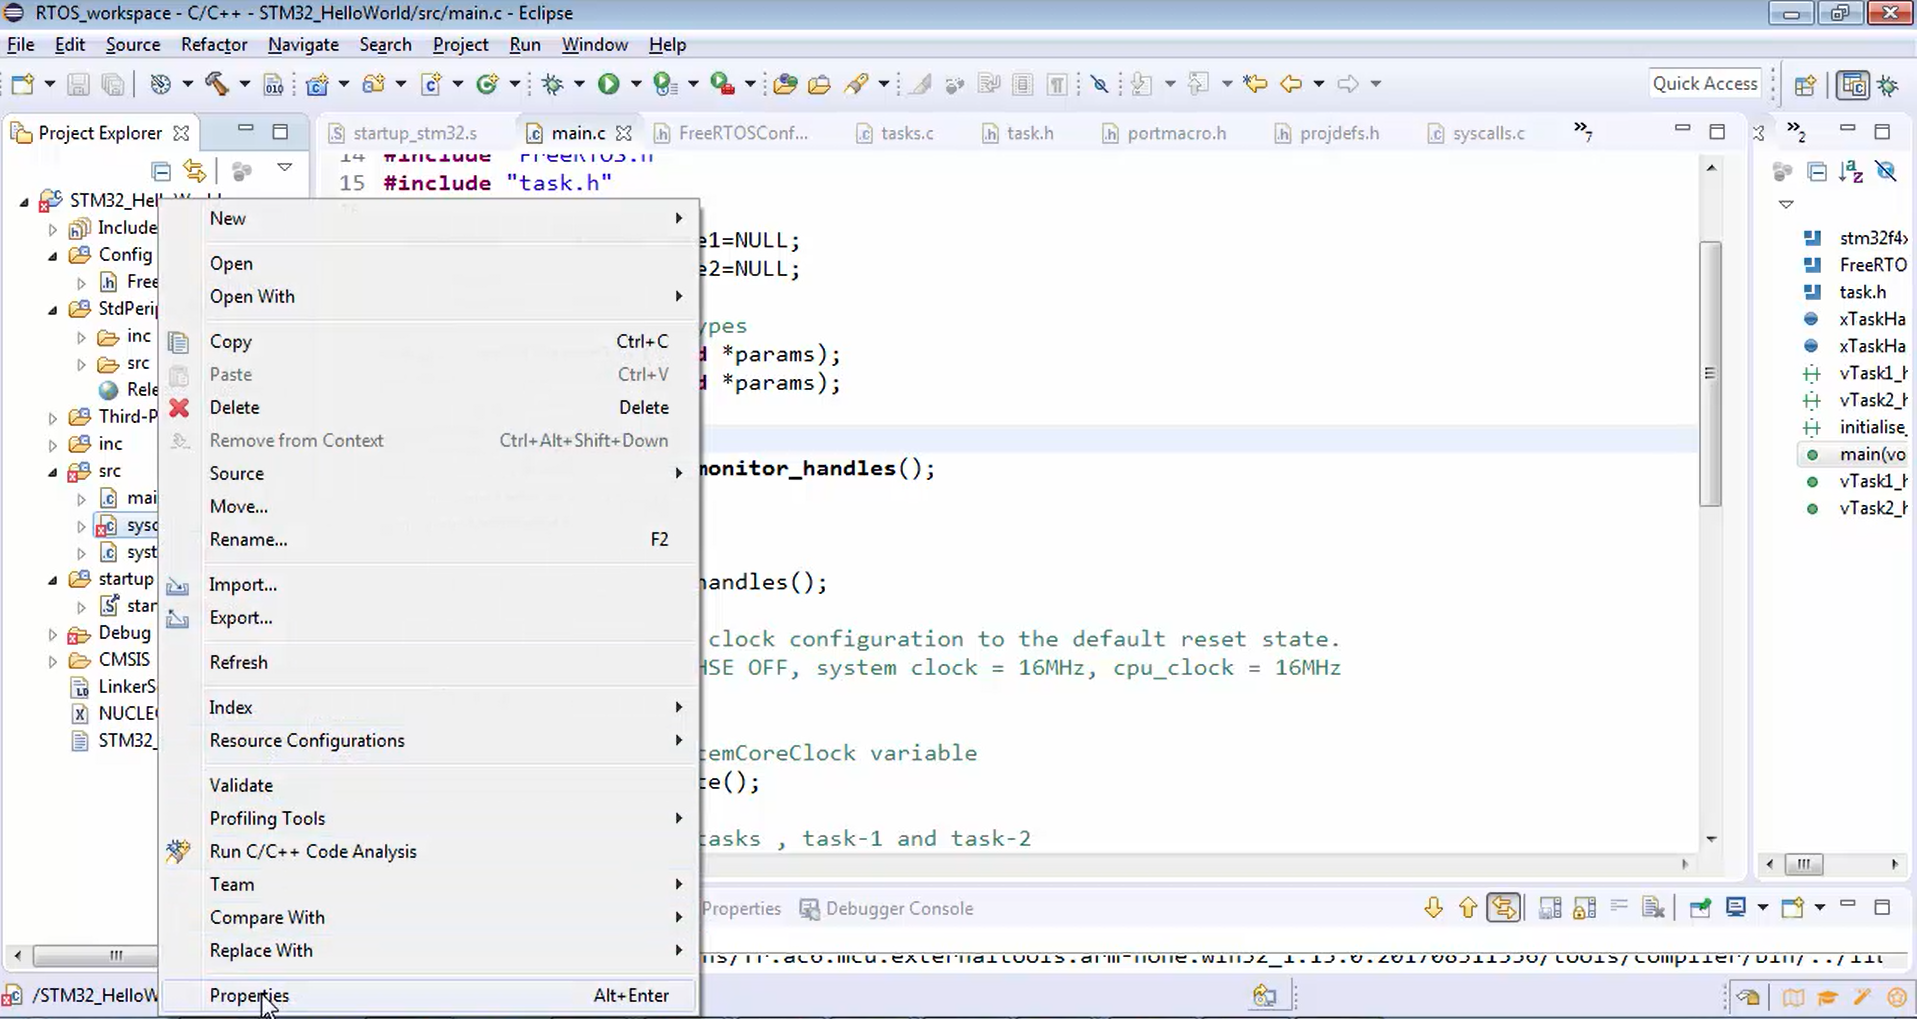Select Export... in the context menu
The height and width of the screenshot is (1019, 1917).
tap(429, 617)
